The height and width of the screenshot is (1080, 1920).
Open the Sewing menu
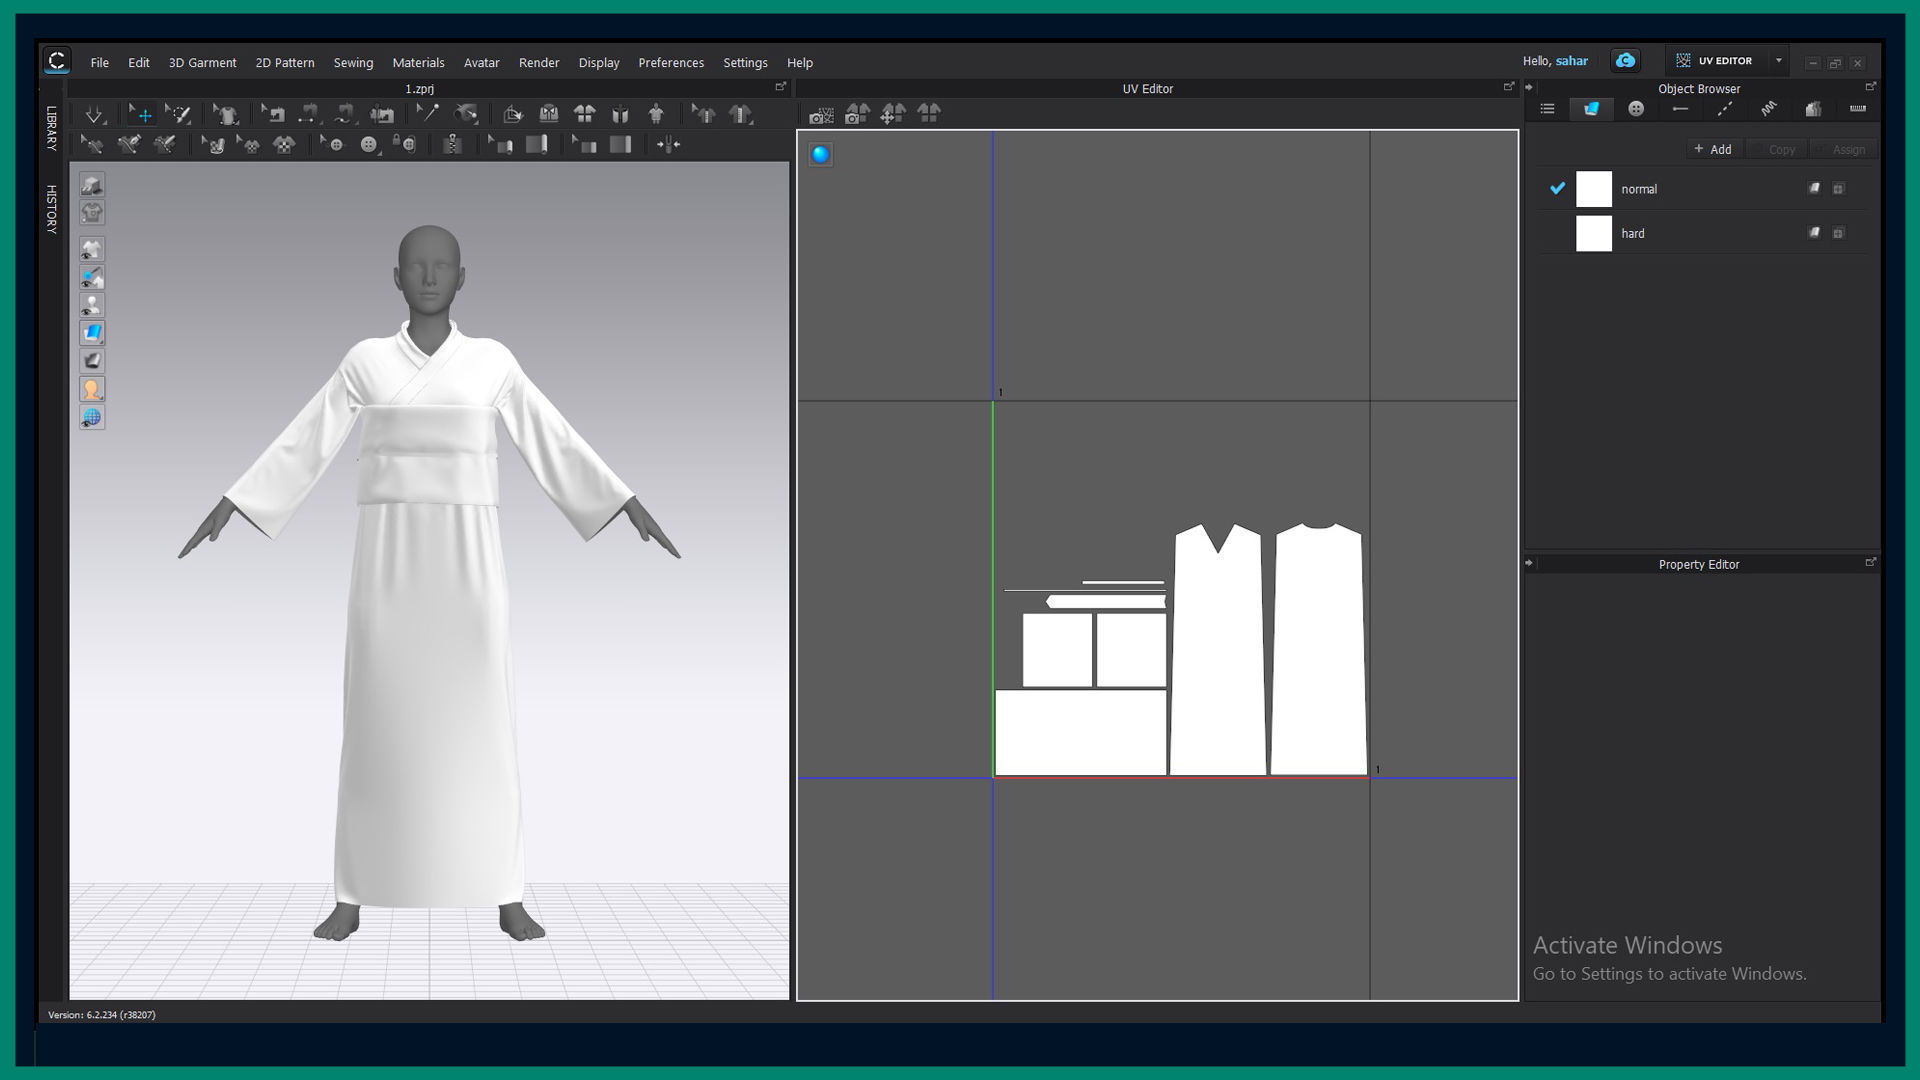coord(353,62)
